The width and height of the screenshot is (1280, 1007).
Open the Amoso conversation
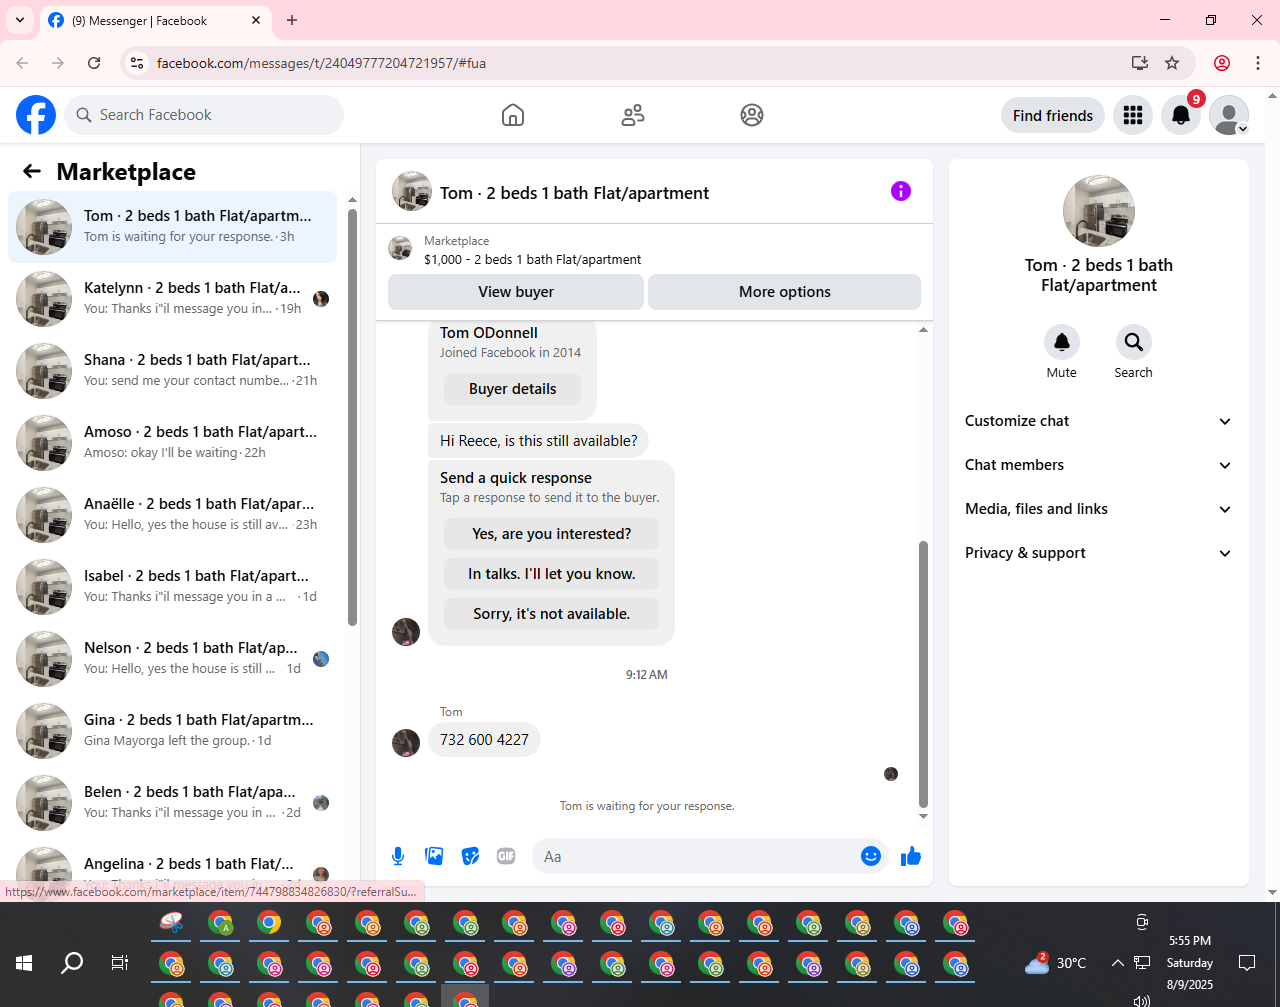[x=173, y=443]
